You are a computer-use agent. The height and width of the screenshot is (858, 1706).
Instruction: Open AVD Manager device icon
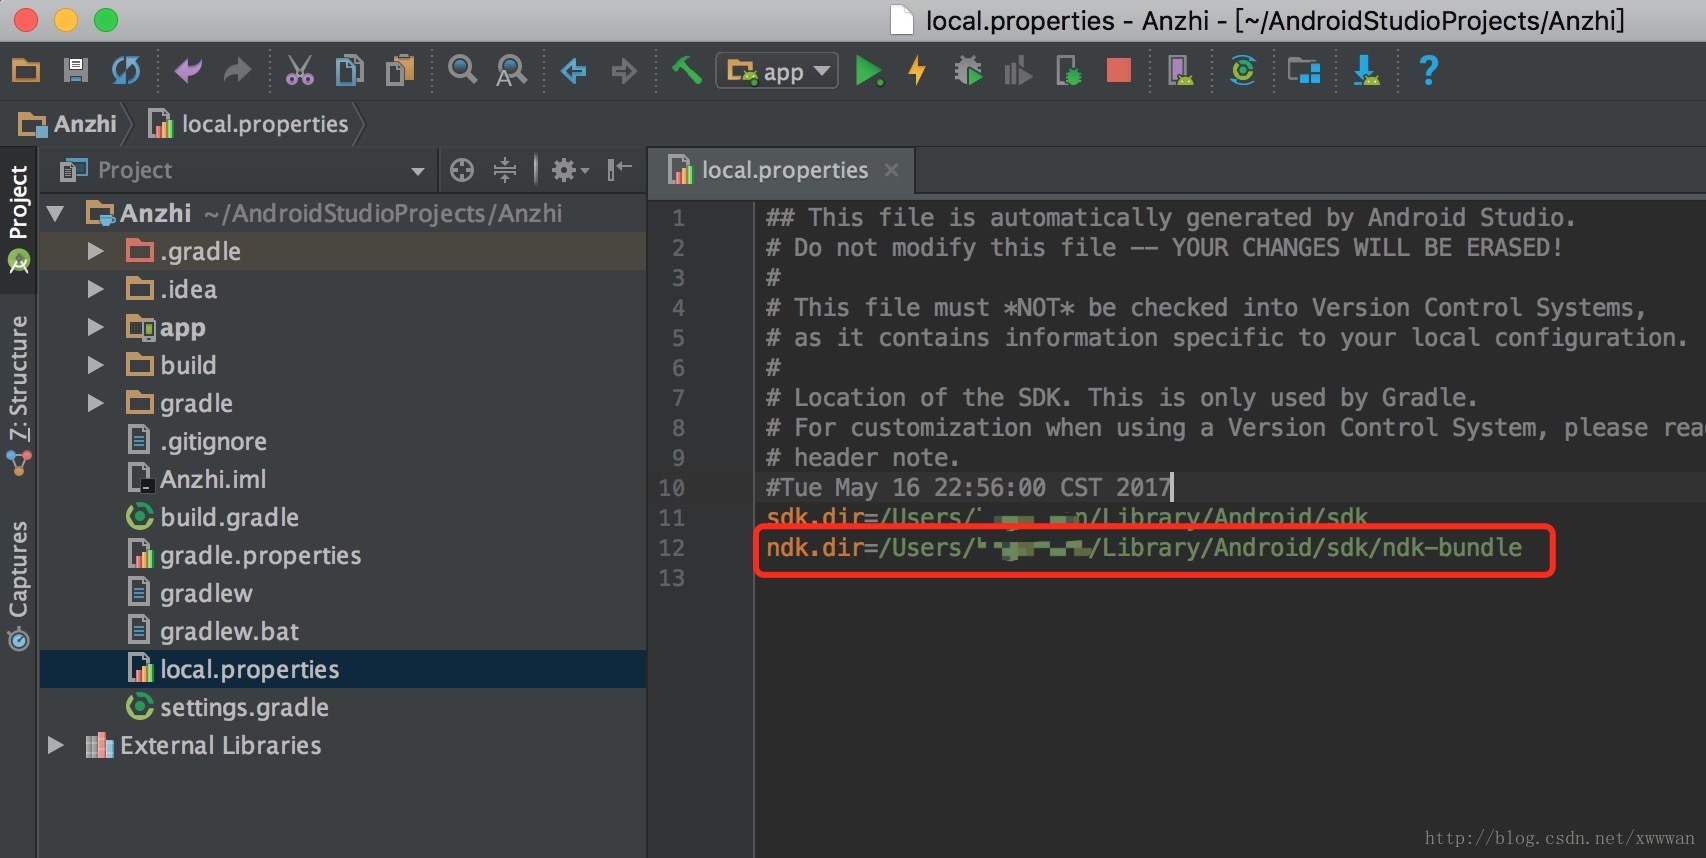click(x=1181, y=71)
